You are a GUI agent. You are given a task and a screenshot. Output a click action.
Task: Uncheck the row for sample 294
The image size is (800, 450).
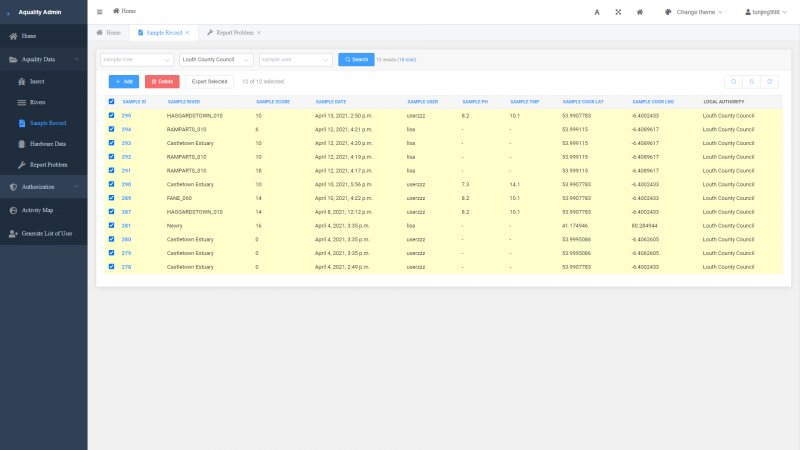[111, 129]
